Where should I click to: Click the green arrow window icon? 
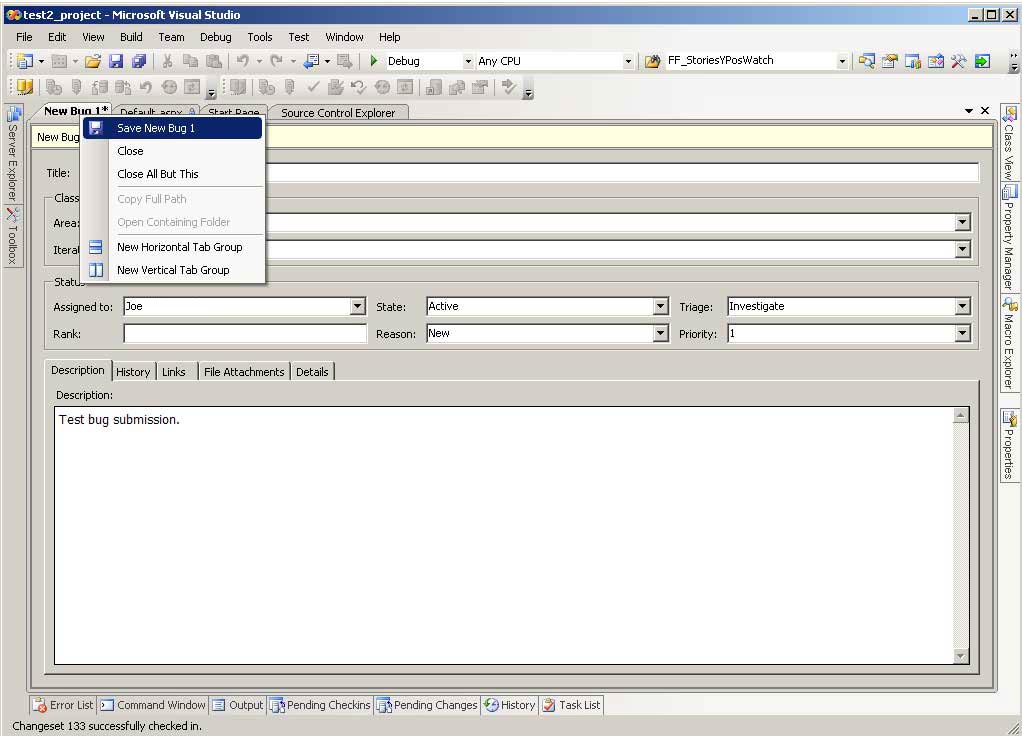(x=982, y=61)
